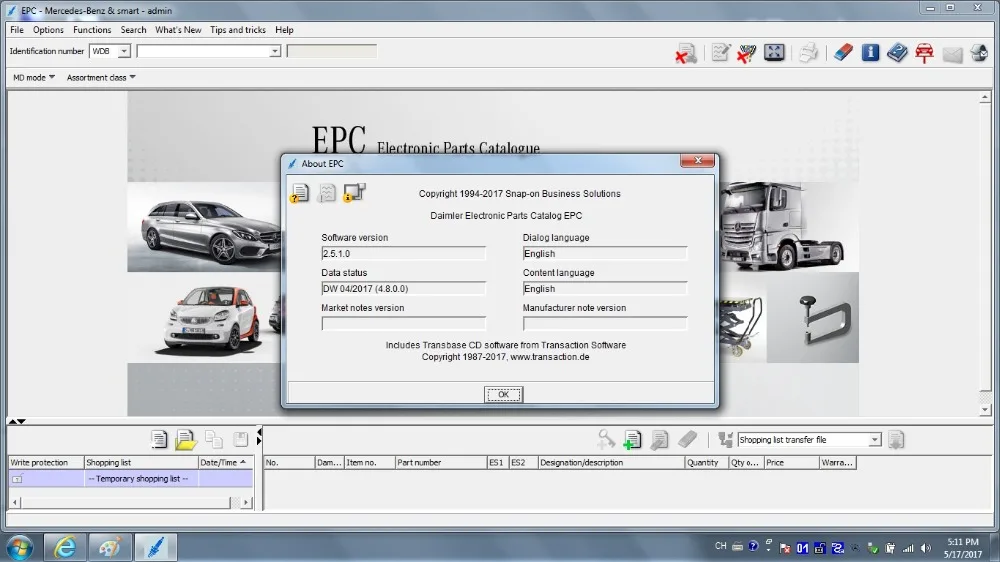Click the Quantity column header

pos(707,462)
